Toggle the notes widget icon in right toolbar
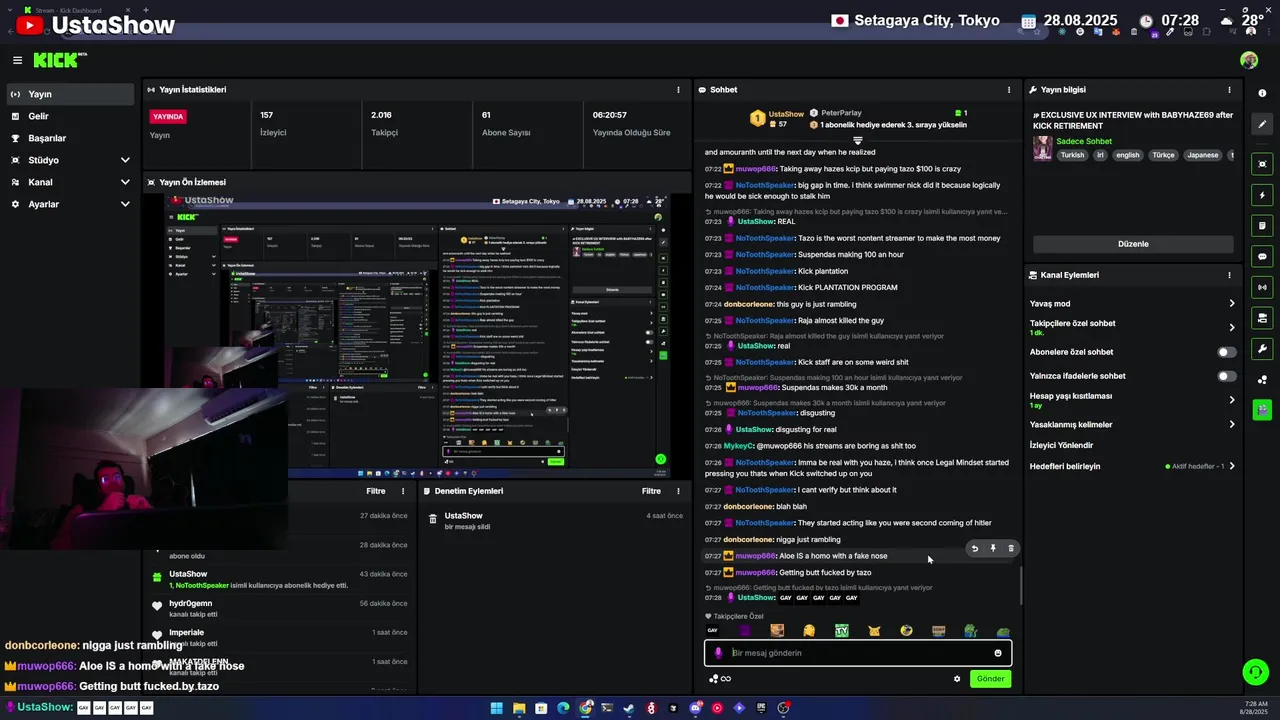This screenshot has height=720, width=1280. 1262,226
